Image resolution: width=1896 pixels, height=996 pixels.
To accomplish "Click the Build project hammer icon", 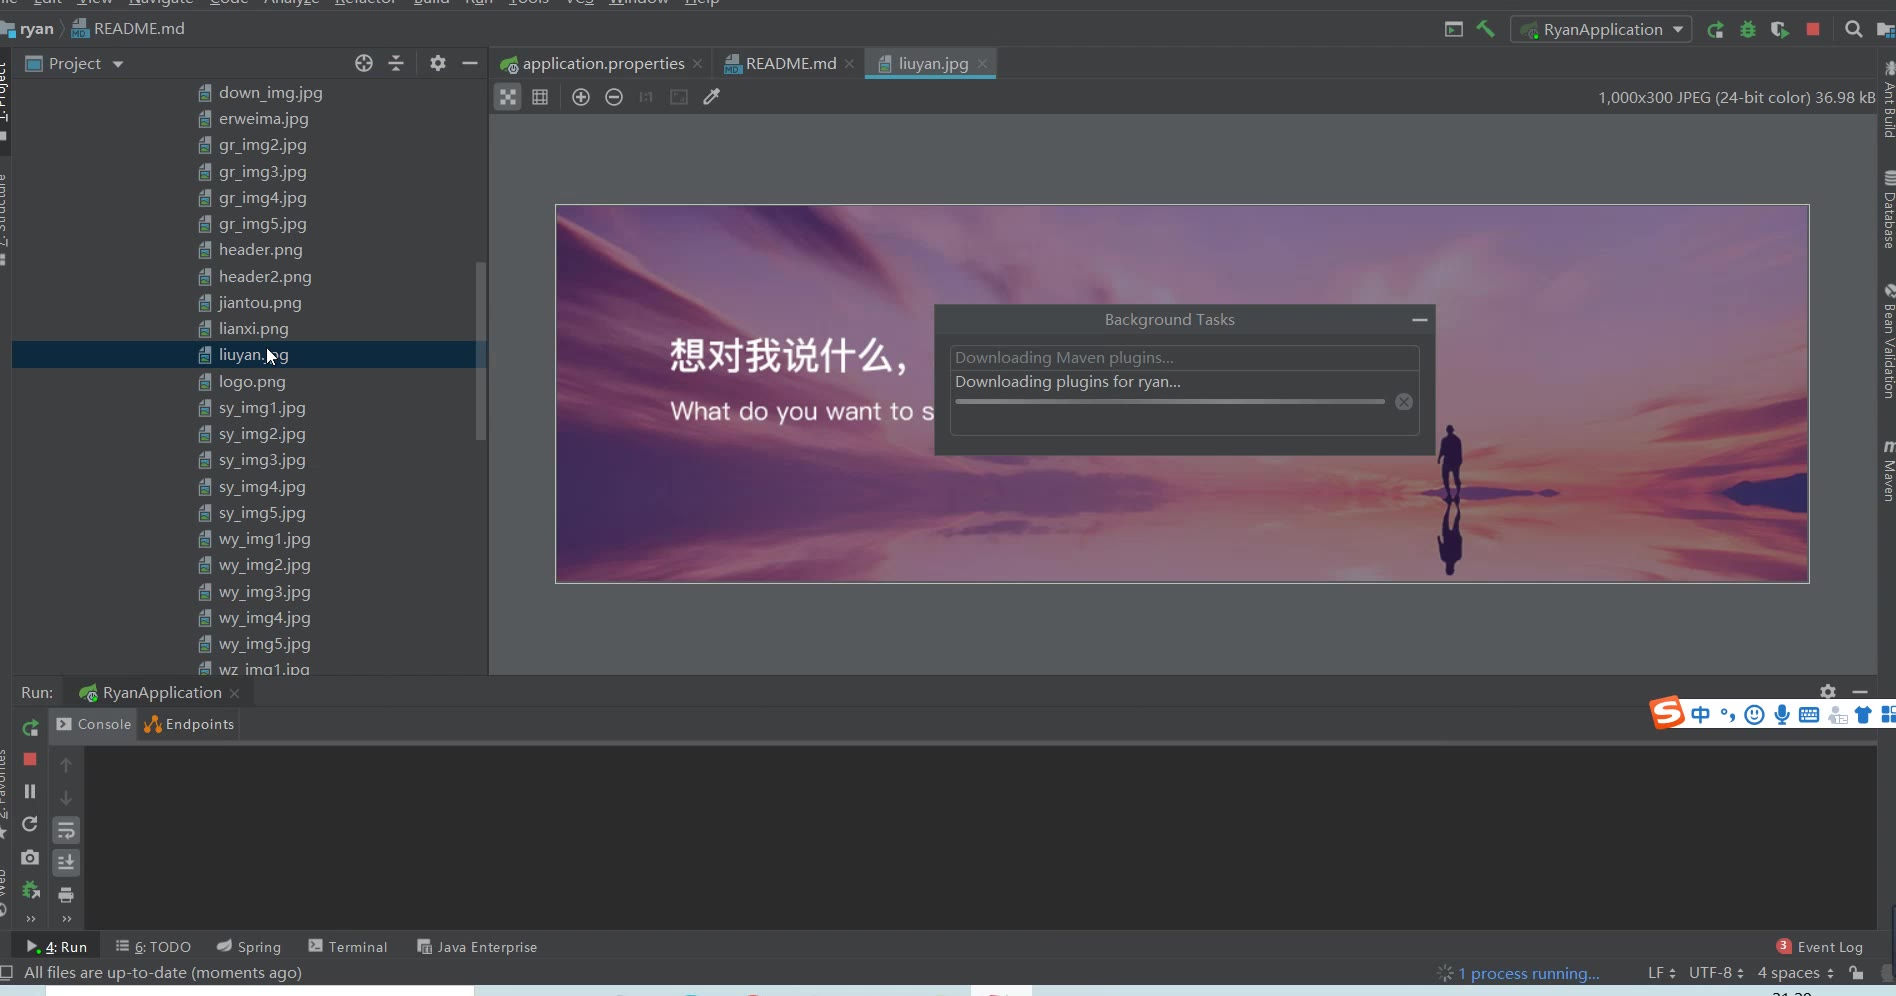I will (x=1486, y=29).
